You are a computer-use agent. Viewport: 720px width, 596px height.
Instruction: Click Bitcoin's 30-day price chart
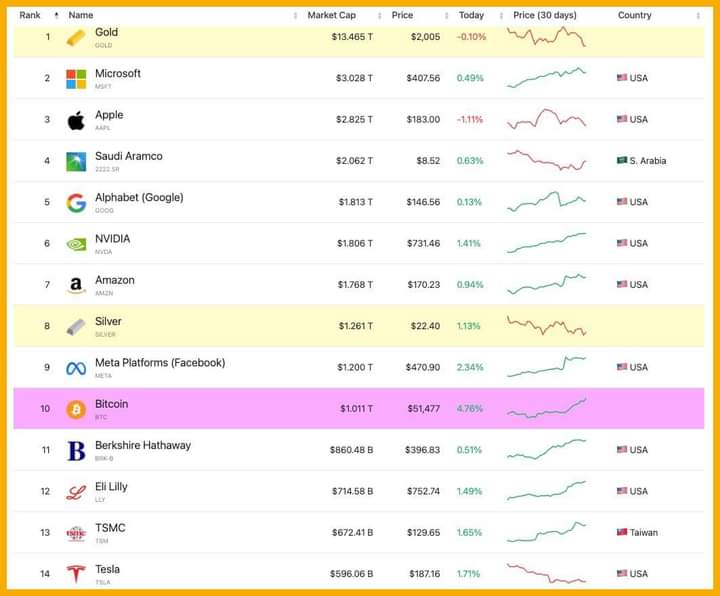point(546,408)
